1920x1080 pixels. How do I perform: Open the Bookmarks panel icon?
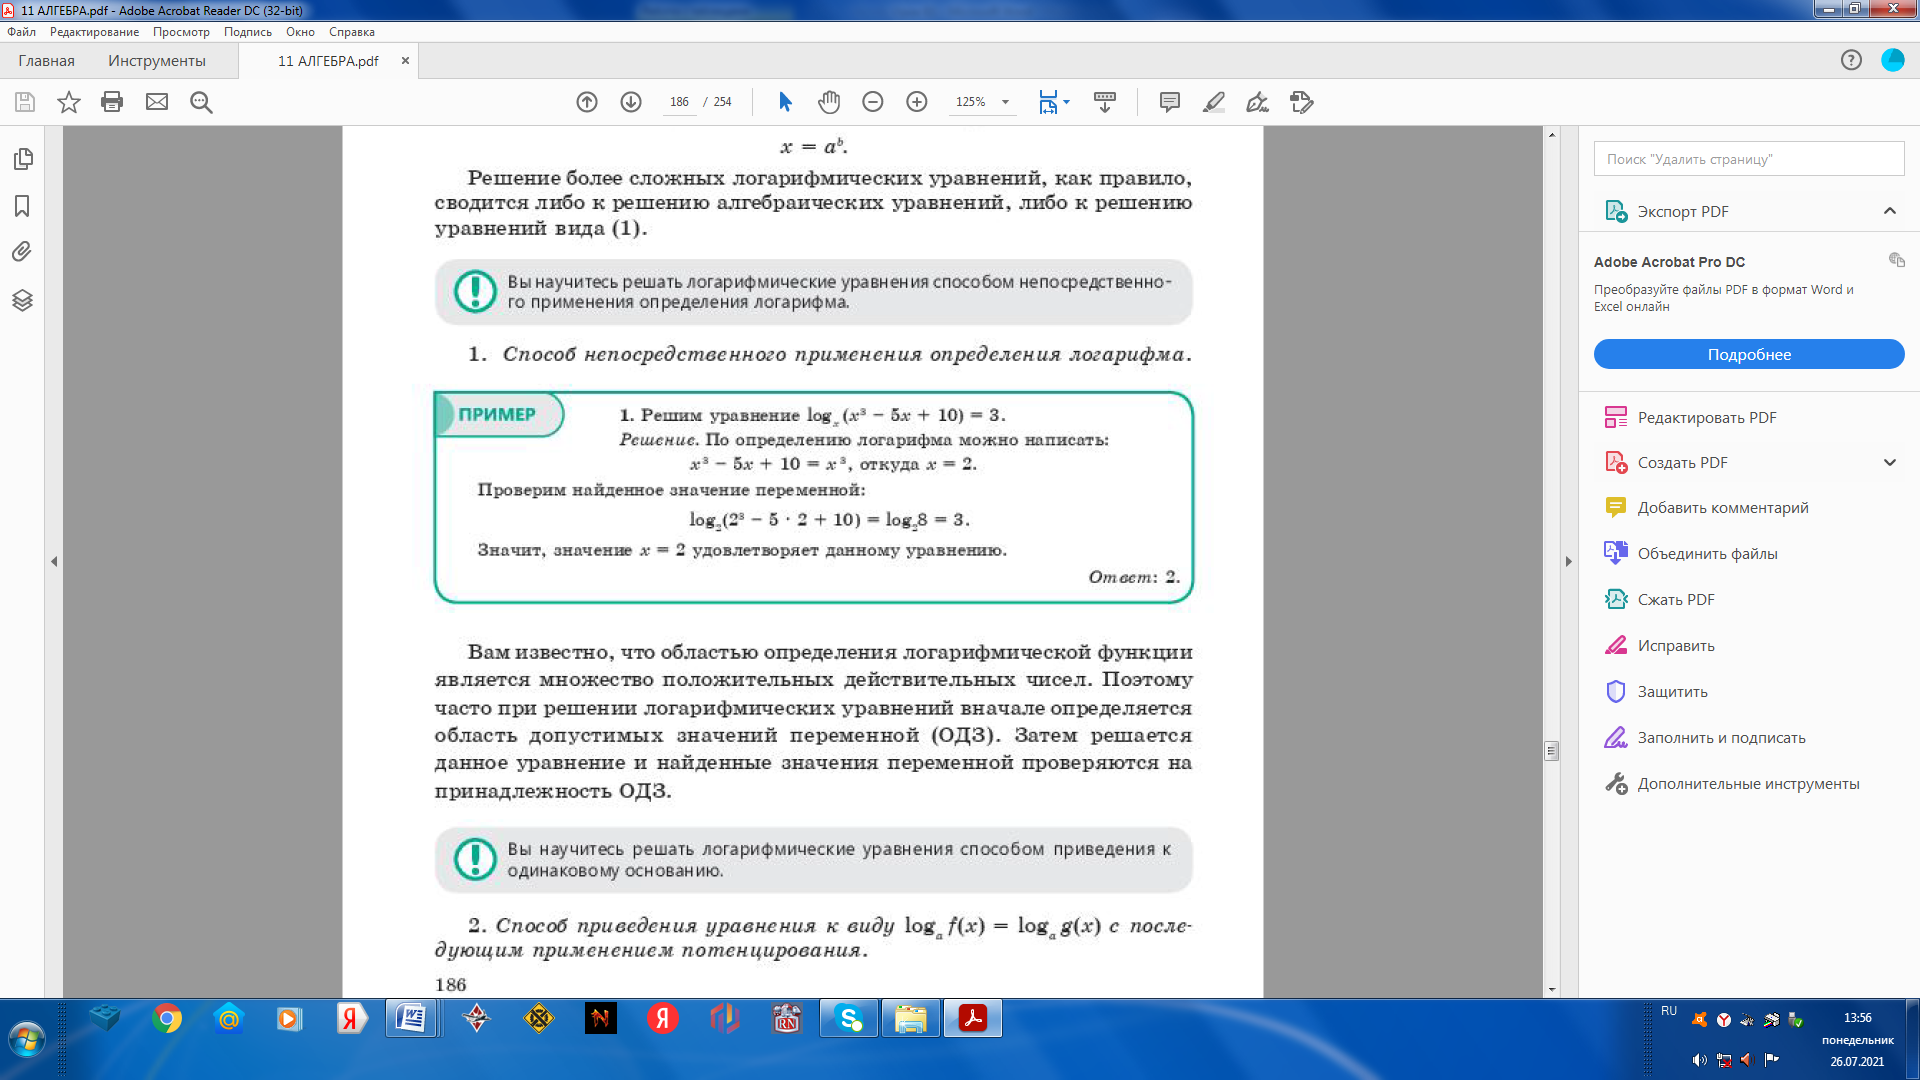click(22, 206)
